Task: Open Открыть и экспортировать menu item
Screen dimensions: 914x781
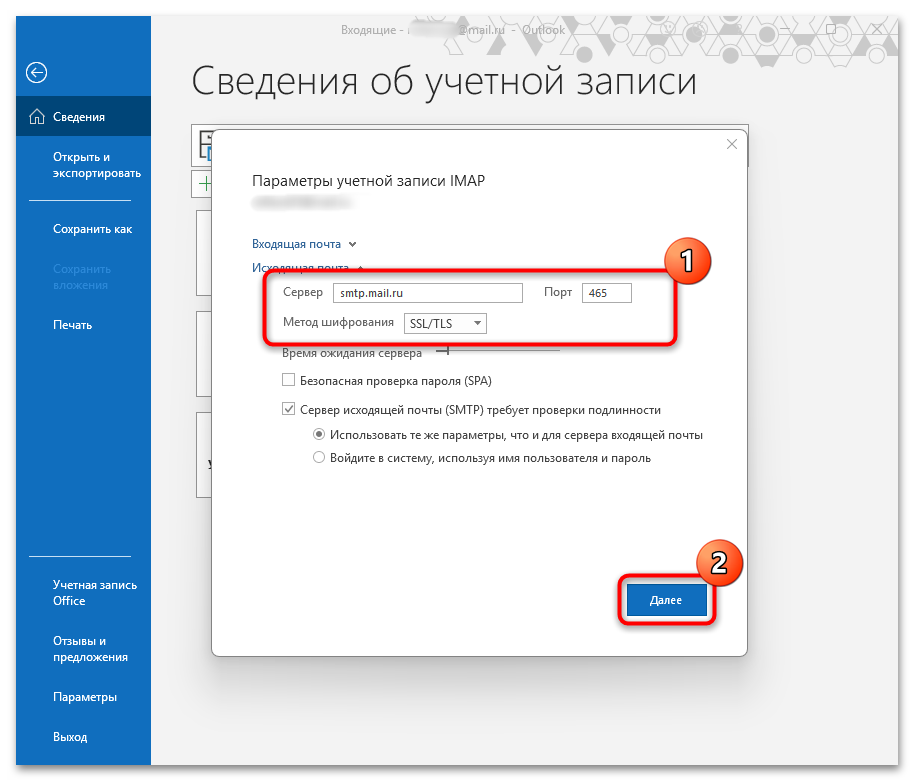Action: (97, 165)
